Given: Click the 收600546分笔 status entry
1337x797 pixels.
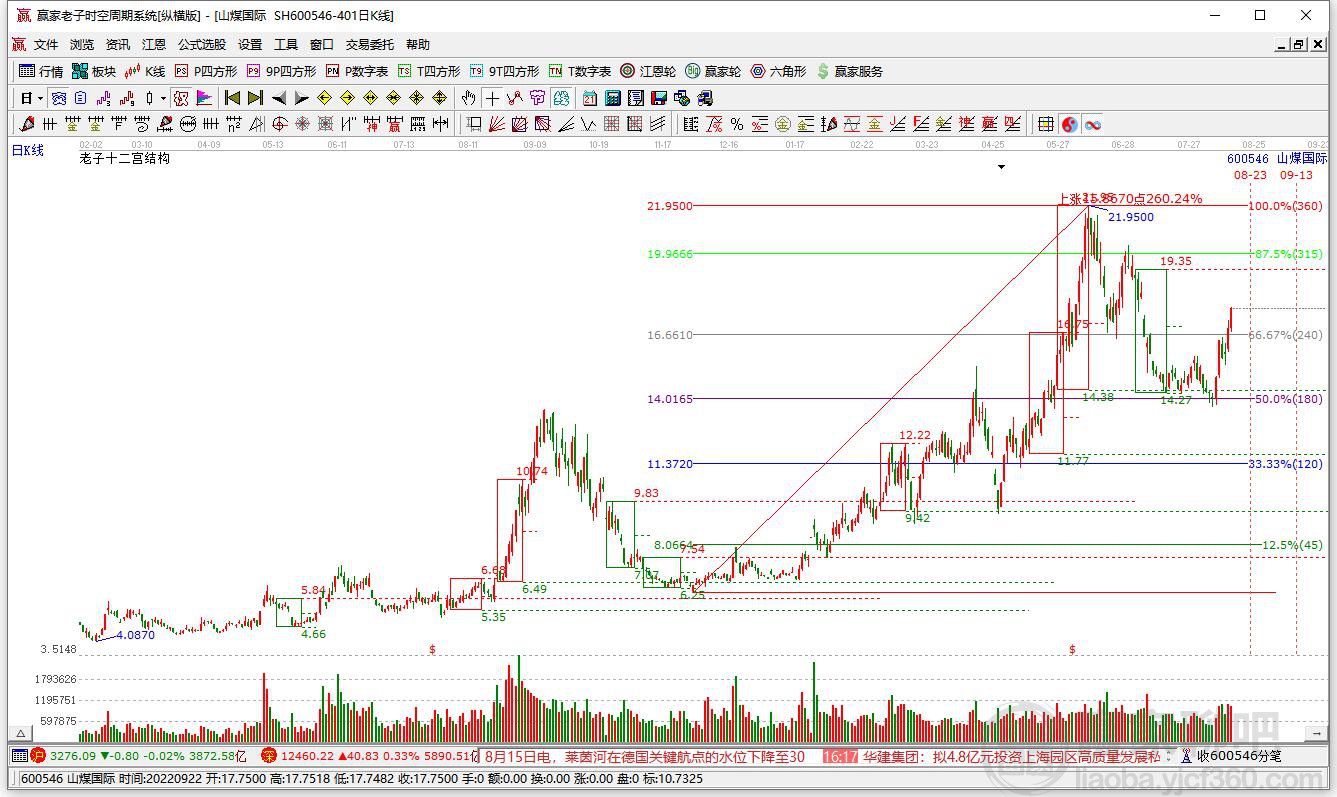Looking at the screenshot, I should coord(1239,757).
